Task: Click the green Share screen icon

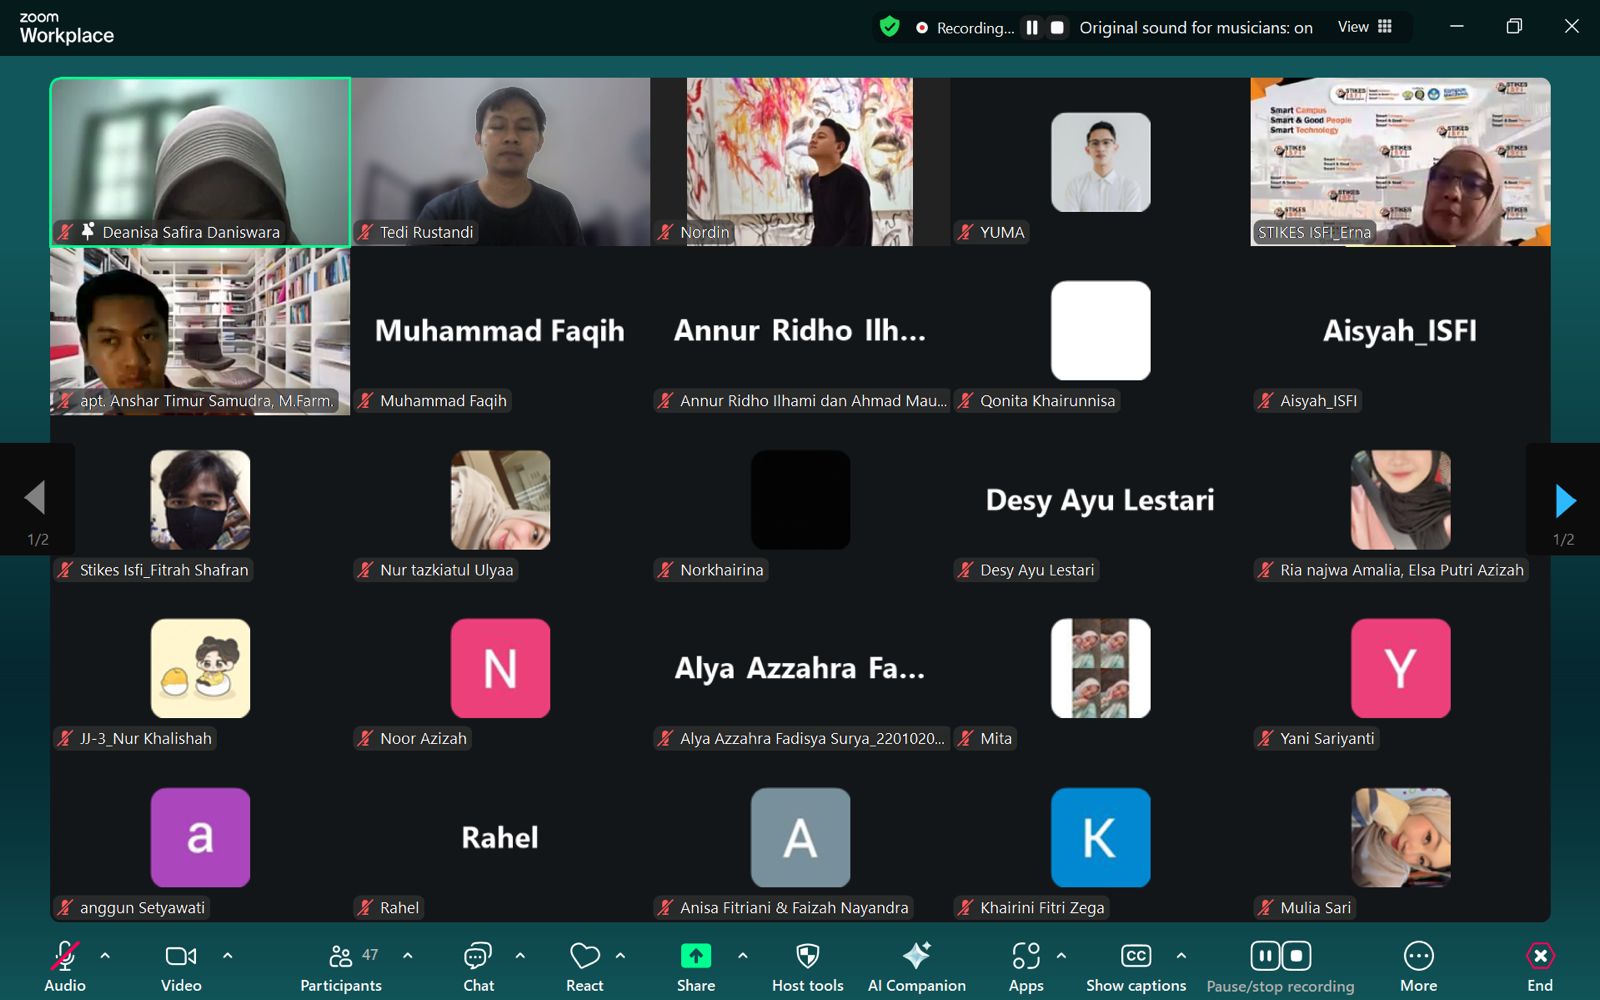Action: click(695, 956)
